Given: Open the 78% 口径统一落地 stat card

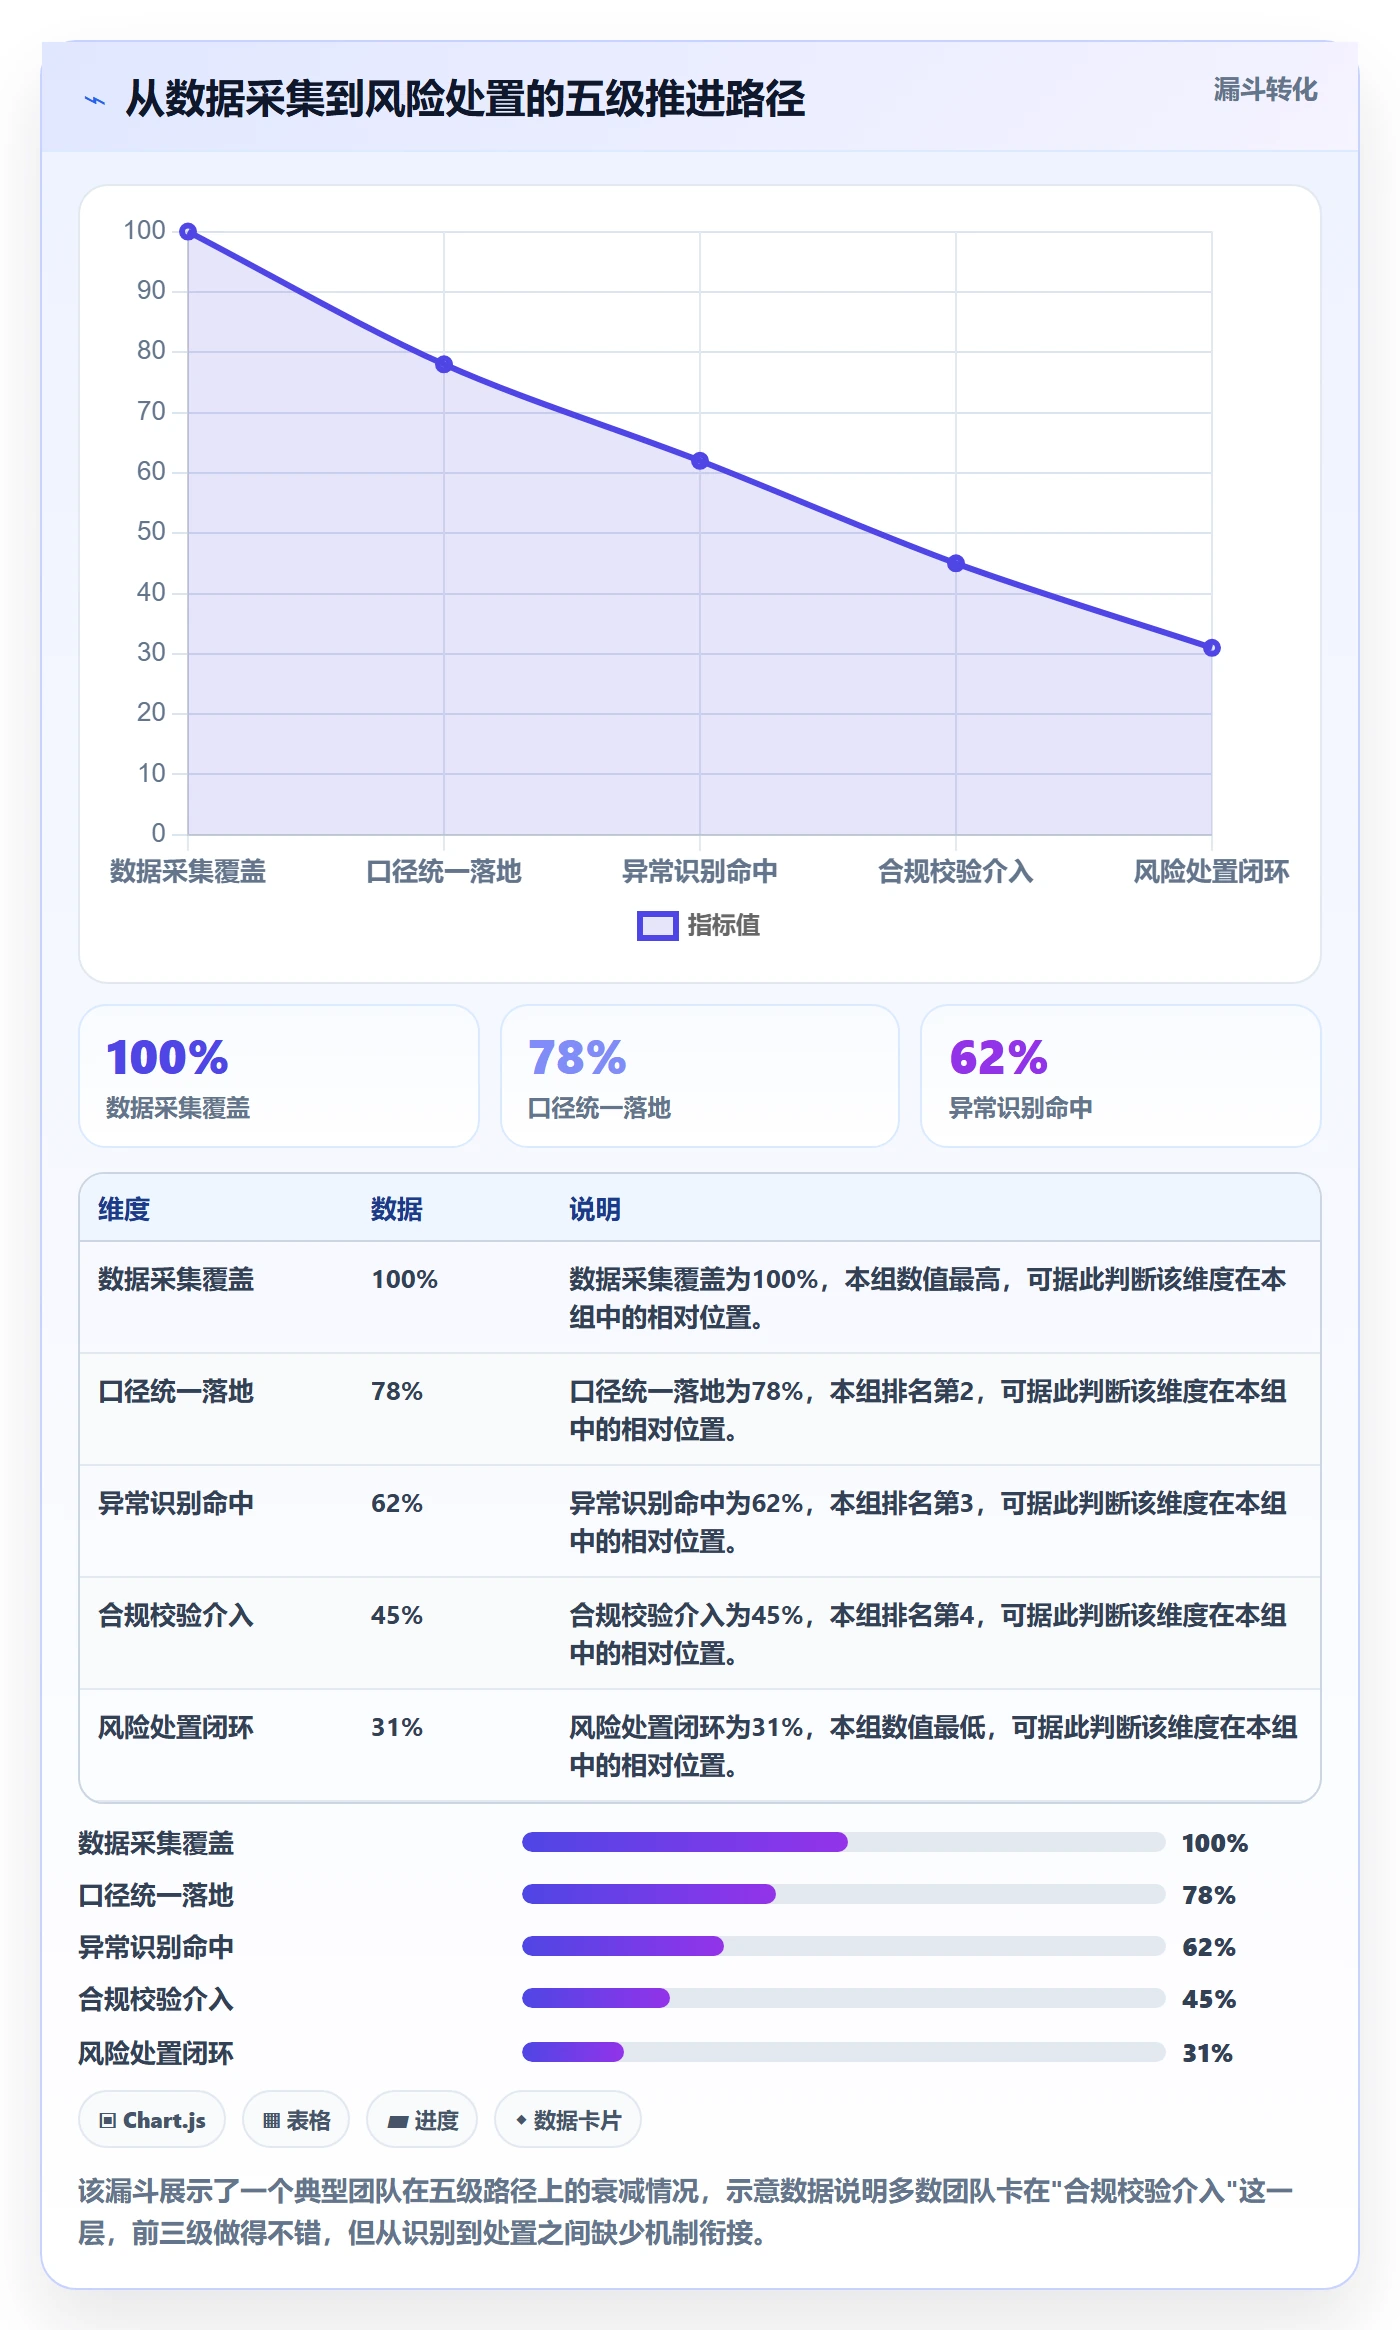Looking at the screenshot, I should (x=700, y=1076).
